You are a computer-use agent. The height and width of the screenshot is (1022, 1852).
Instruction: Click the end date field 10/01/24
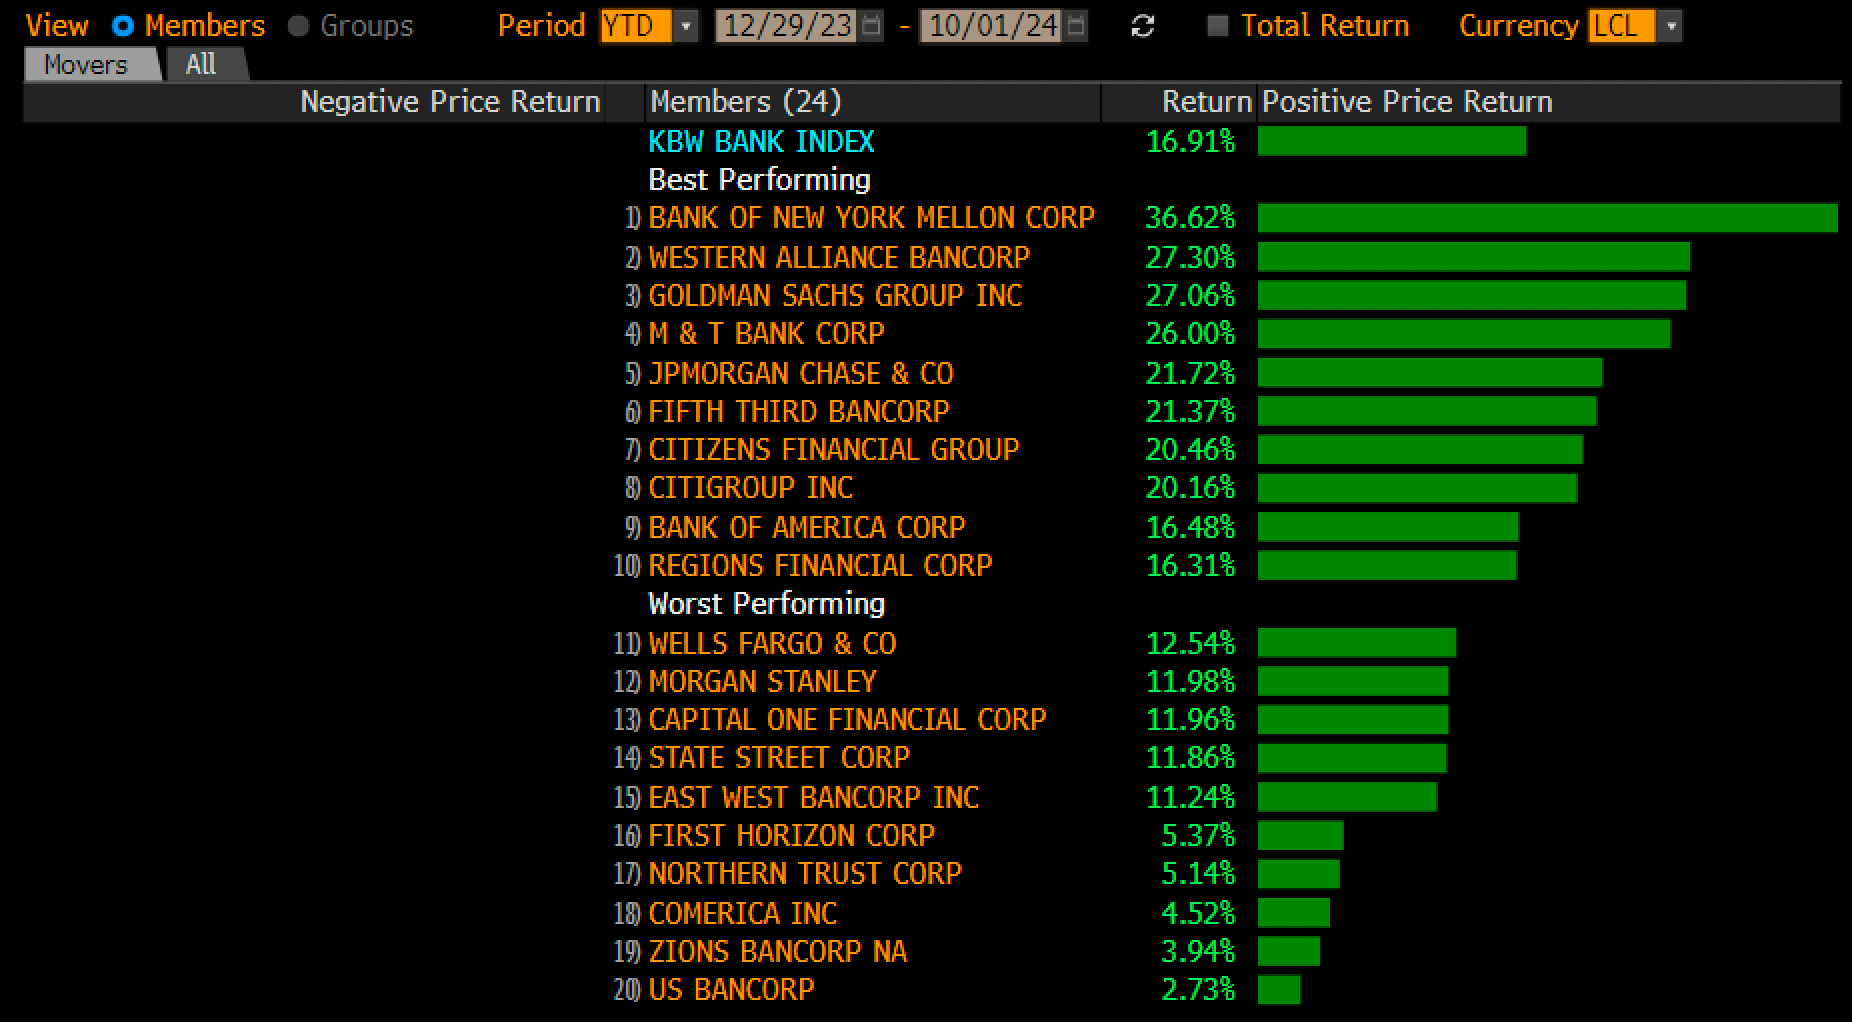(991, 26)
